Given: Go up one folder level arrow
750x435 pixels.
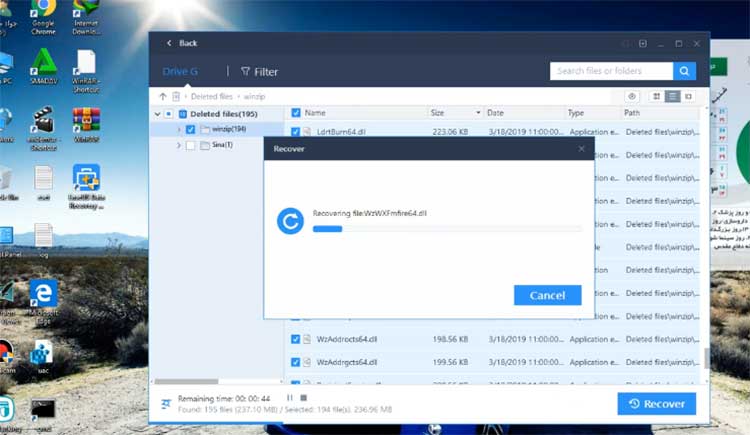Looking at the screenshot, I should pyautogui.click(x=163, y=96).
